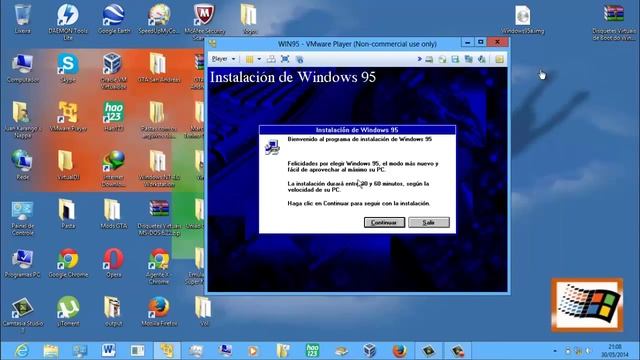The height and width of the screenshot is (360, 640).
Task: Enter full screen mode in VMware toolbar
Action: coord(285,59)
